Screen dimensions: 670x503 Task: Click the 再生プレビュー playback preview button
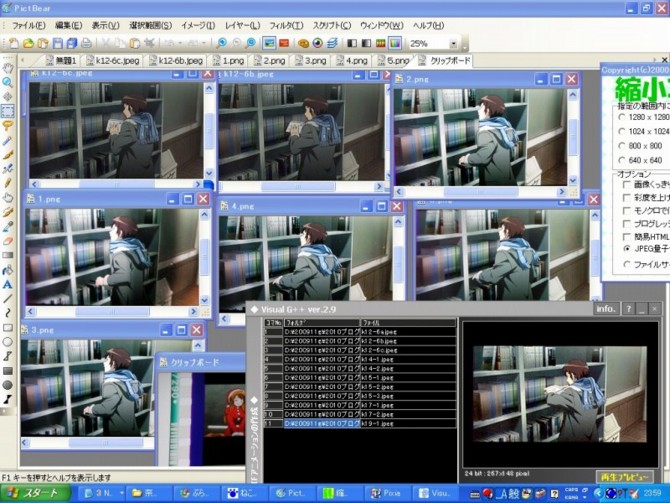(x=624, y=477)
